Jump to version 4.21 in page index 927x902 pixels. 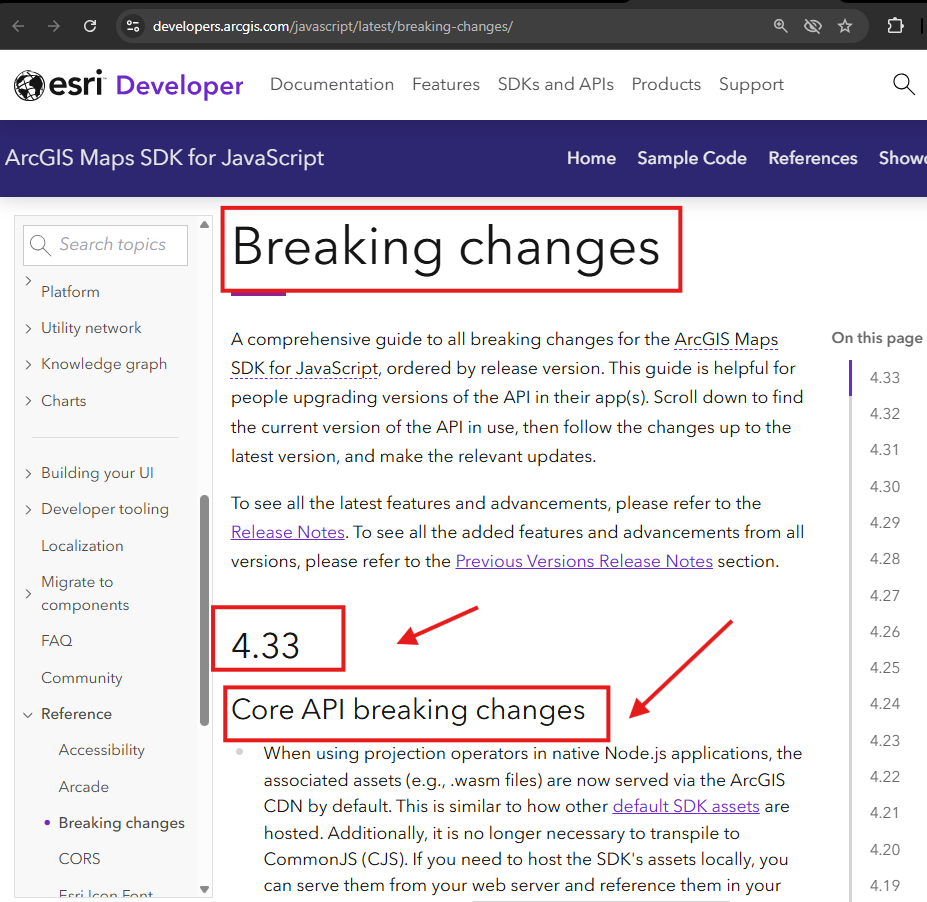tap(884, 813)
